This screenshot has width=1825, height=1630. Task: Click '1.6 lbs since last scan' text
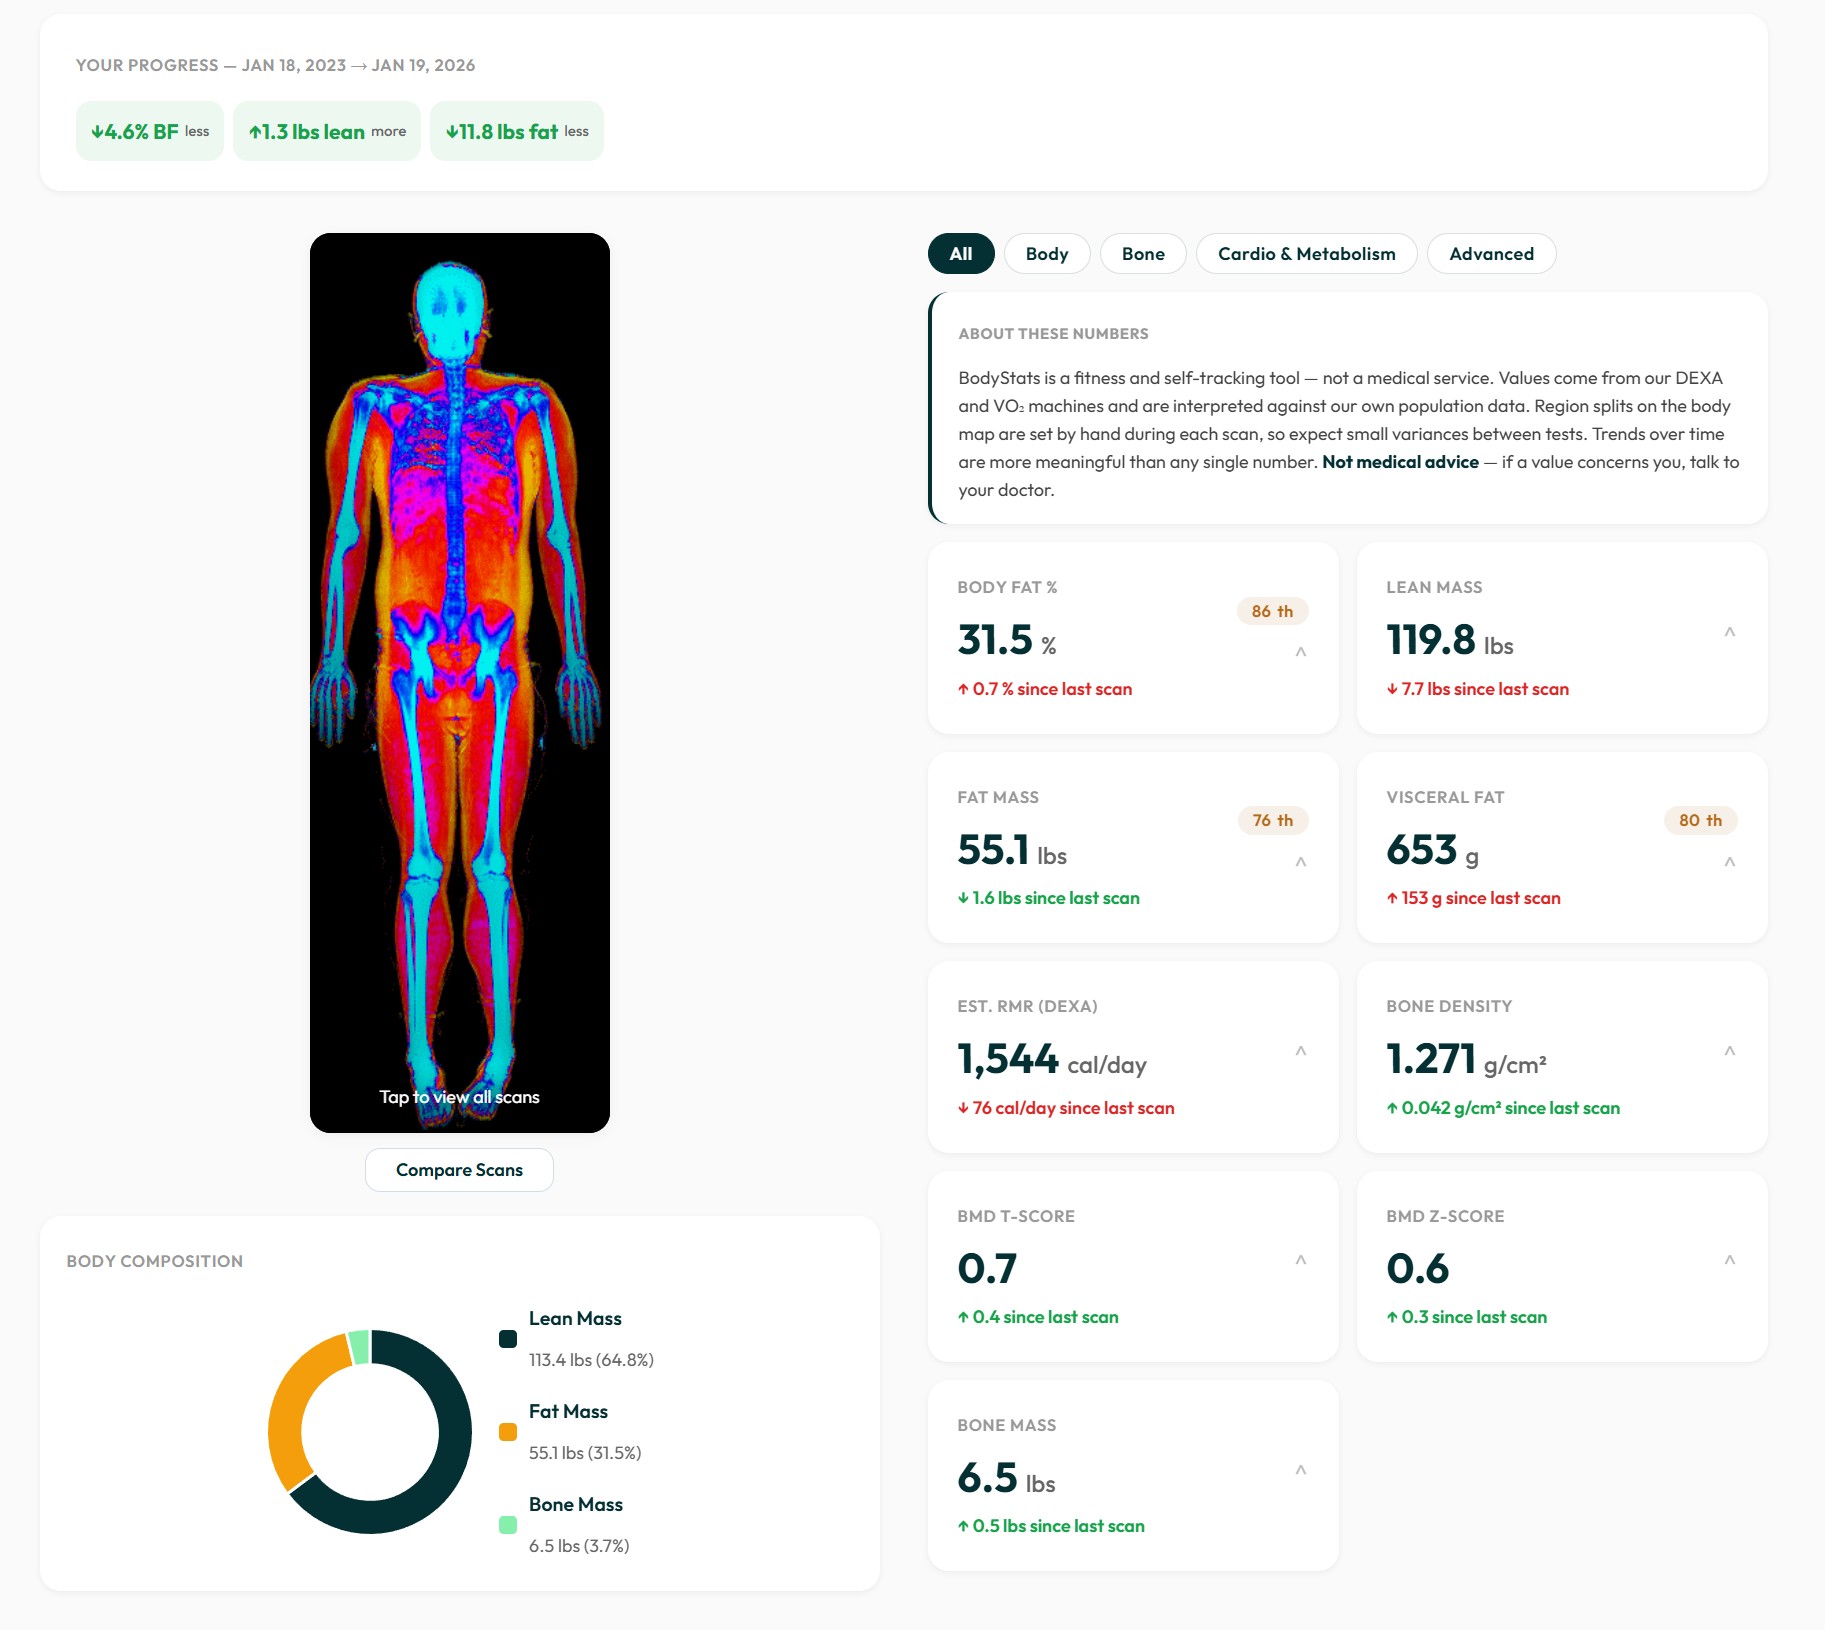point(1048,898)
